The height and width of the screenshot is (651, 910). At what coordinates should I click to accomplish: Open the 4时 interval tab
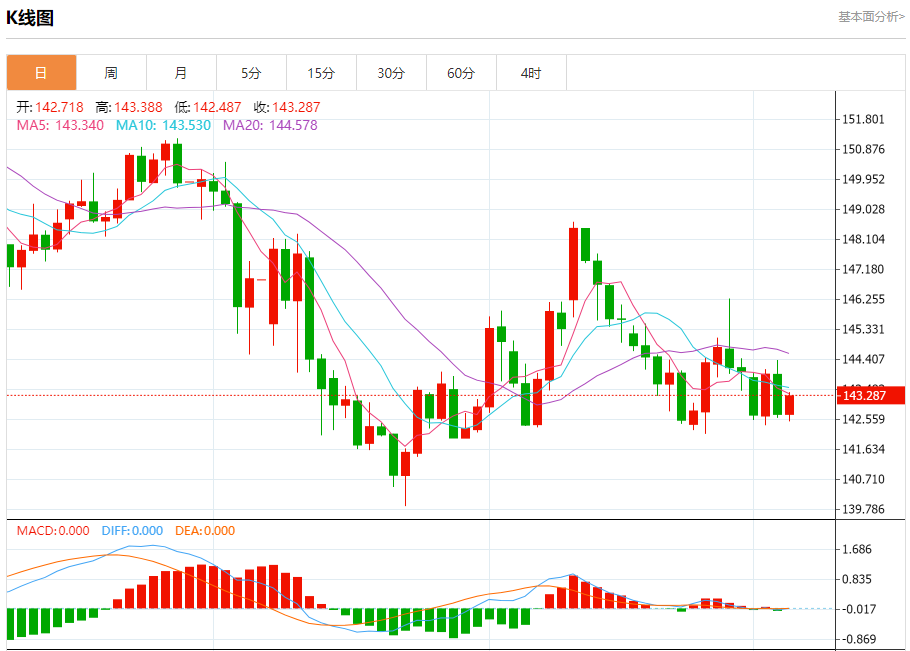coord(532,73)
